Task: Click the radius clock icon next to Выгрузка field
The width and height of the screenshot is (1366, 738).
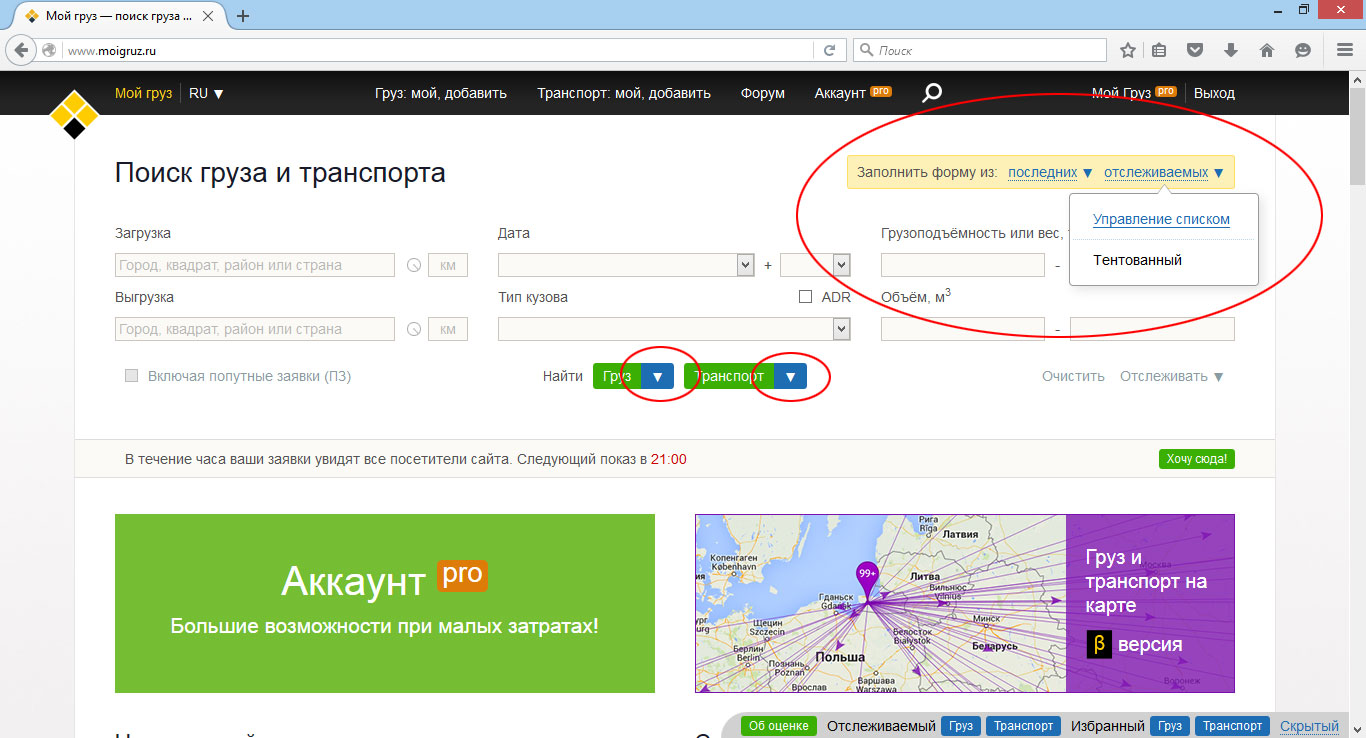Action: click(x=414, y=330)
